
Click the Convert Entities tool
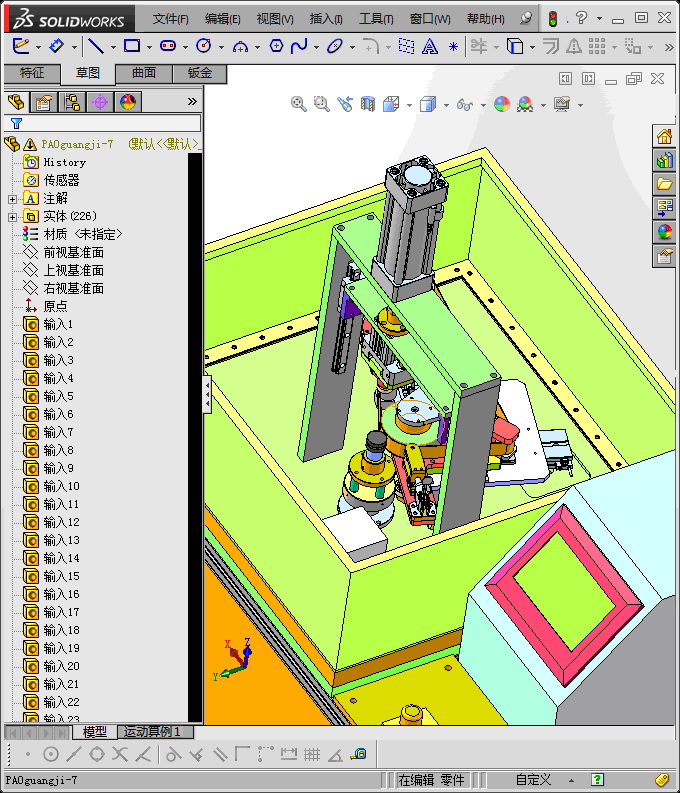(515, 47)
